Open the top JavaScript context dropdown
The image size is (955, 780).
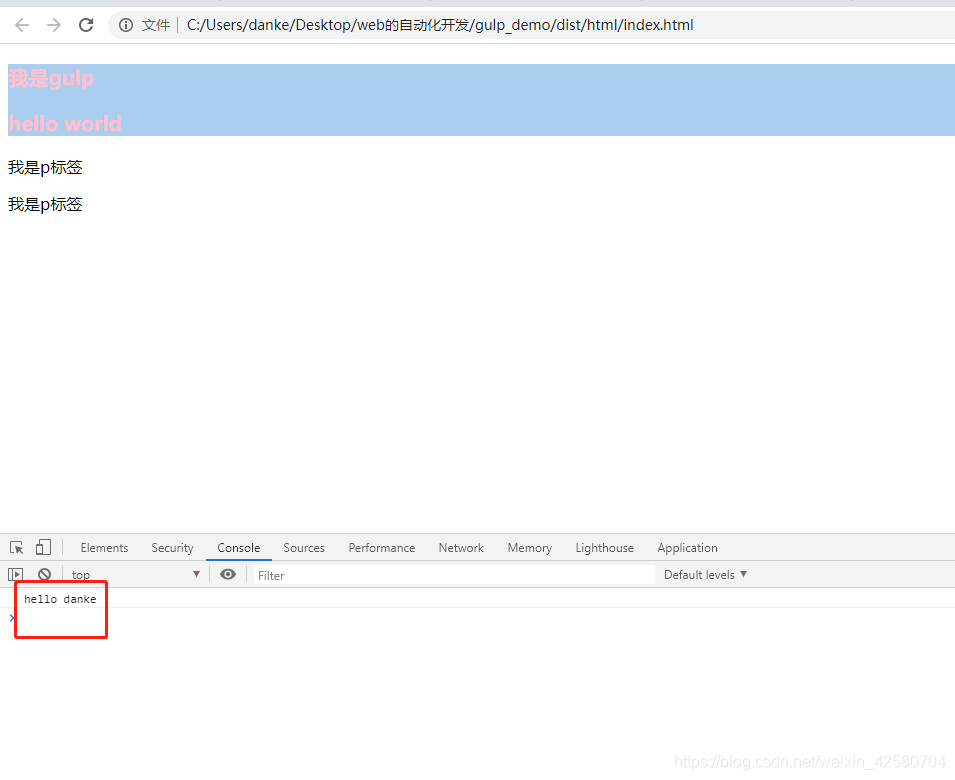tap(135, 574)
